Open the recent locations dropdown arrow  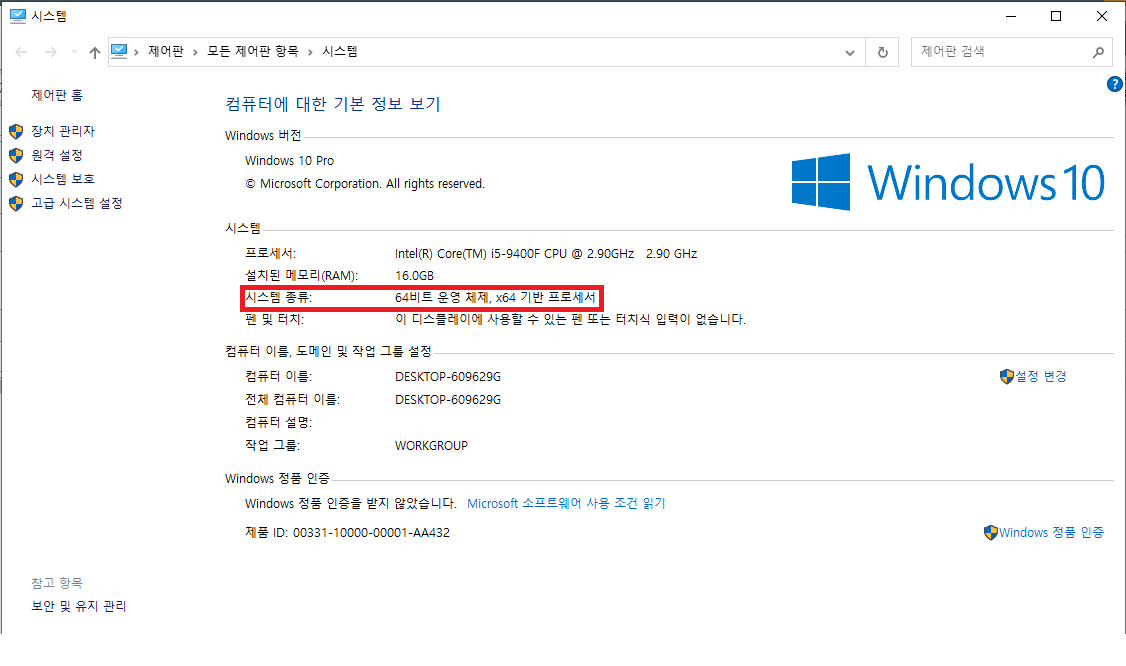(74, 52)
